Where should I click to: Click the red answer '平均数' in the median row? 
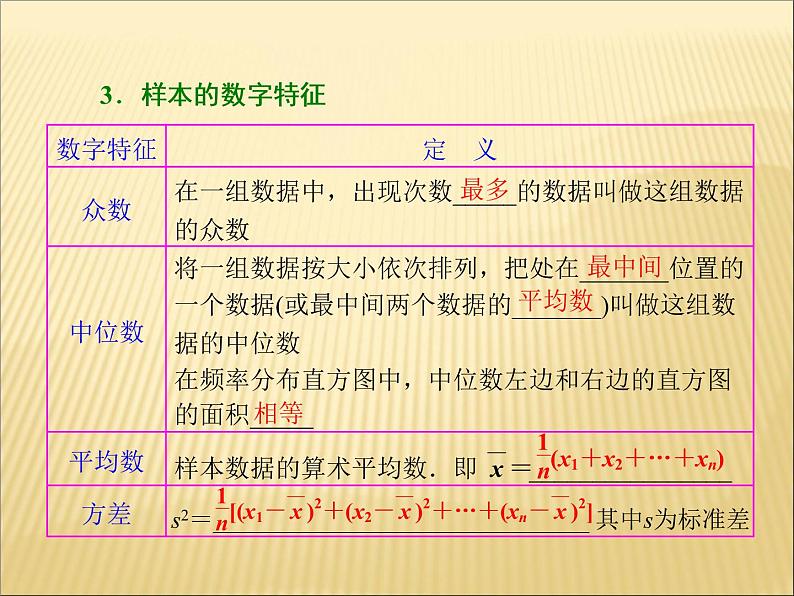pyautogui.click(x=555, y=300)
